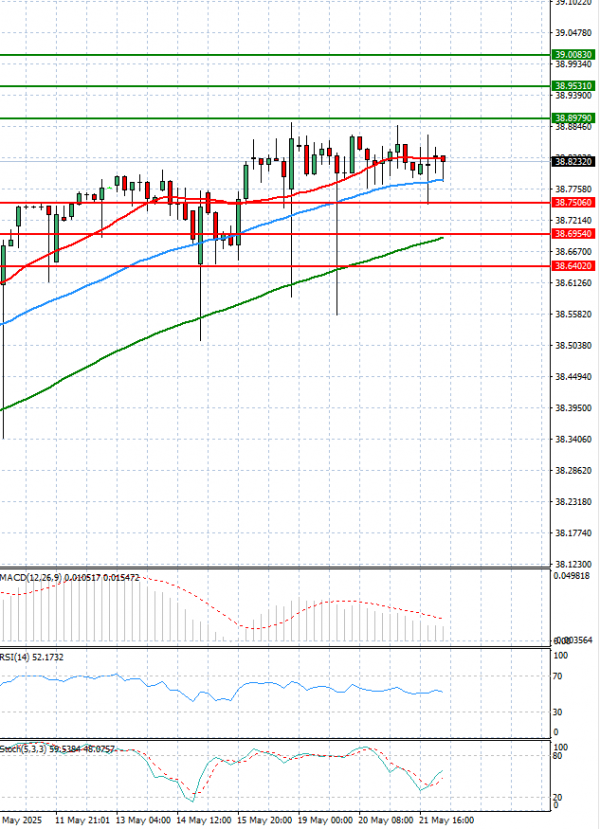
Task: Click the 14 May 12:00 time label
Action: click(x=204, y=820)
